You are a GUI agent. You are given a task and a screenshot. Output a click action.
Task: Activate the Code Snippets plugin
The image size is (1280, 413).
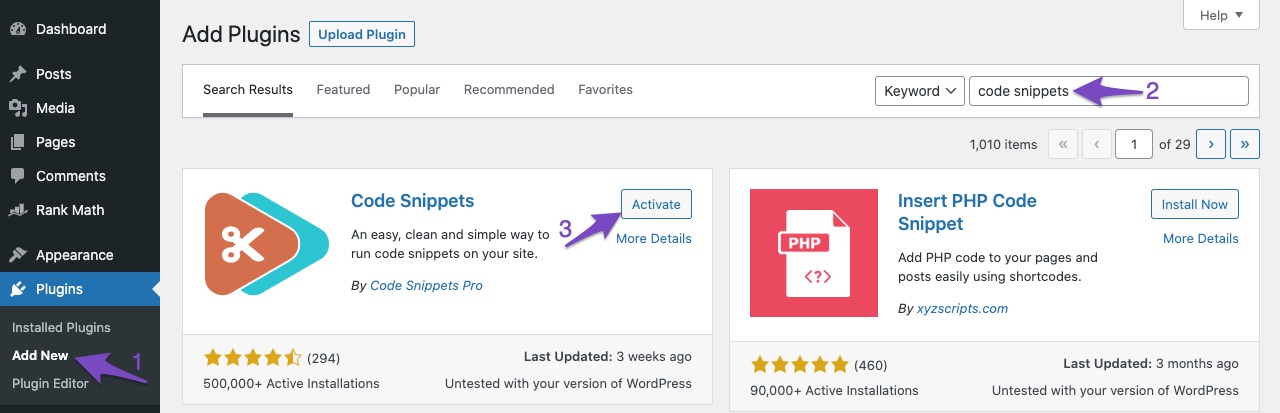click(656, 204)
